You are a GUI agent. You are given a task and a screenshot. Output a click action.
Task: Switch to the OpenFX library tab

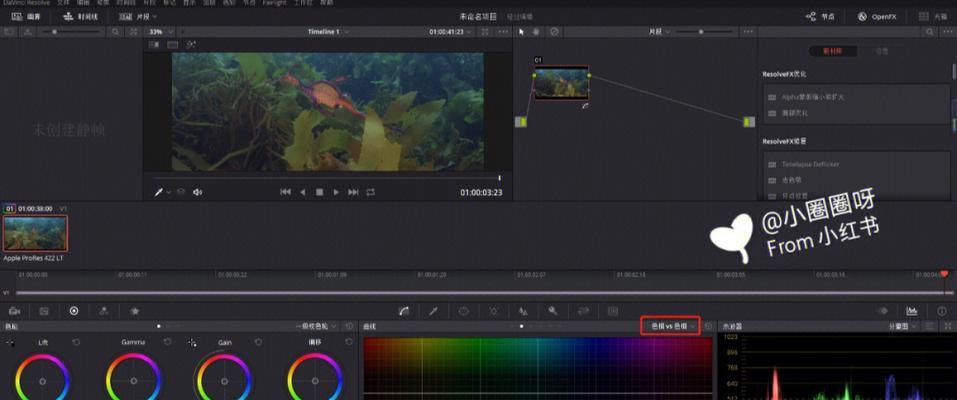(832, 51)
